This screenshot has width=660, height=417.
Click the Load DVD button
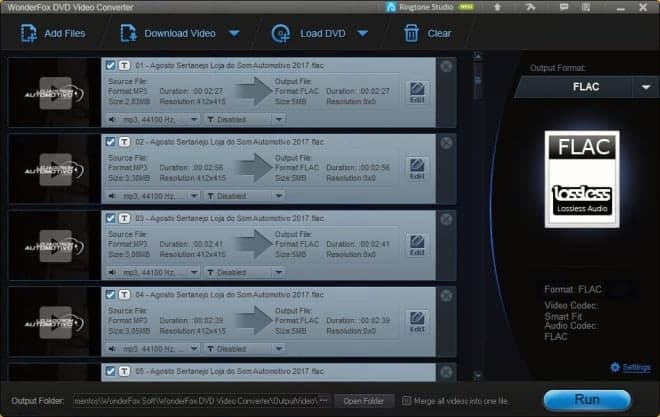(309, 33)
